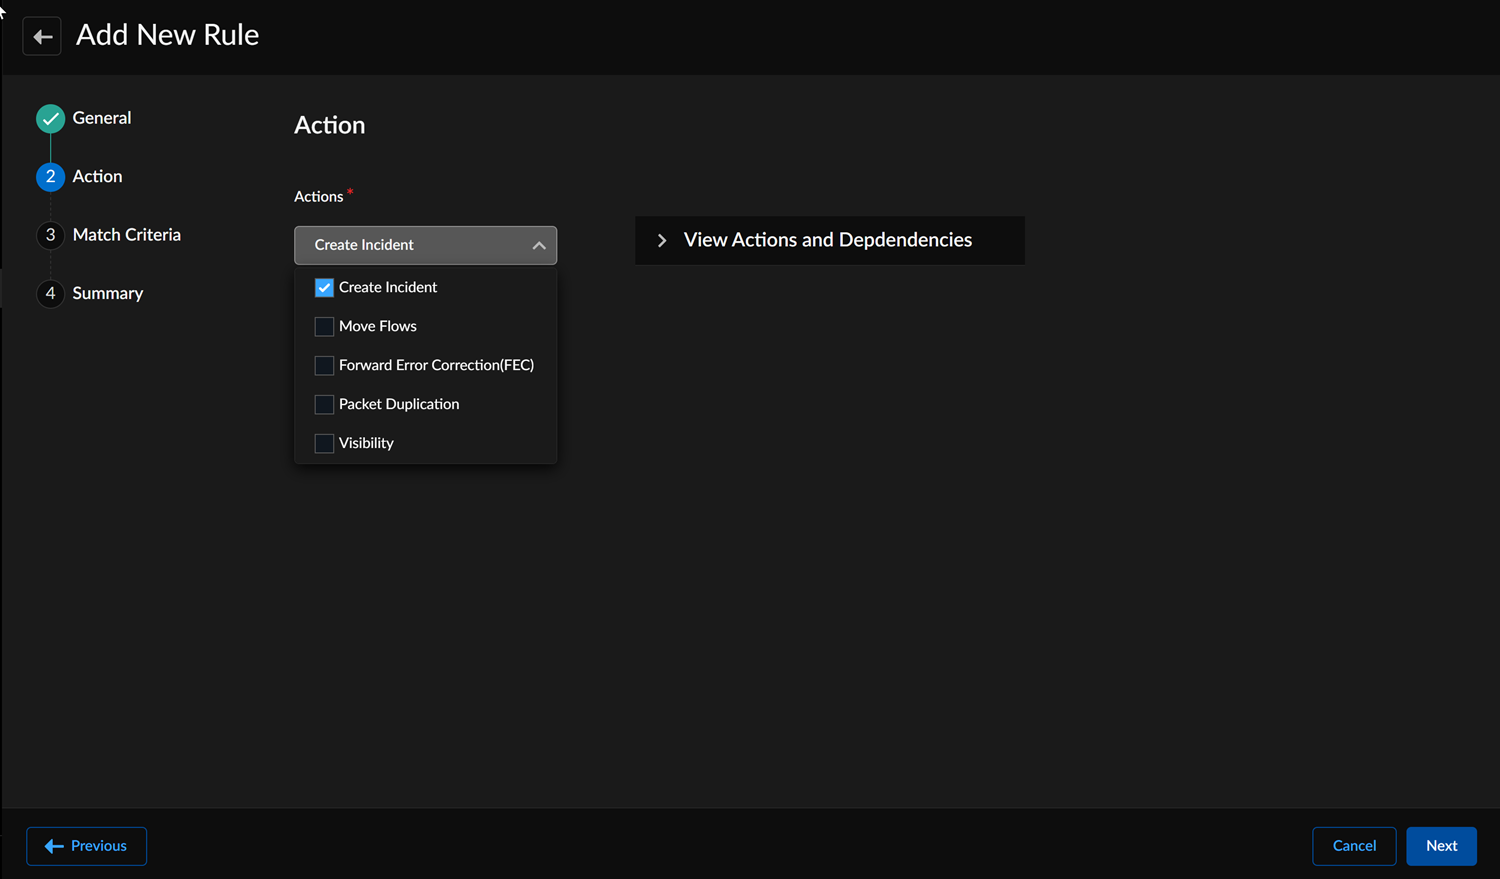Click the Create Incident dropdown field
1500x879 pixels.
(x=410, y=246)
